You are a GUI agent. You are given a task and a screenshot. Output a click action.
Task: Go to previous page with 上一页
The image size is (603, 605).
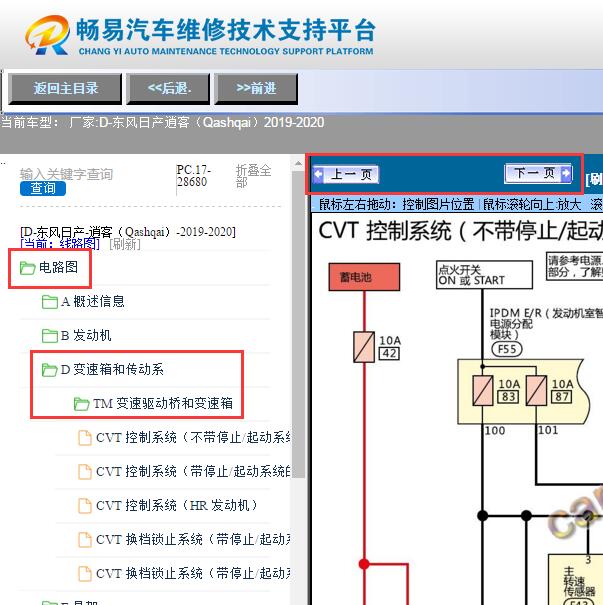[346, 174]
